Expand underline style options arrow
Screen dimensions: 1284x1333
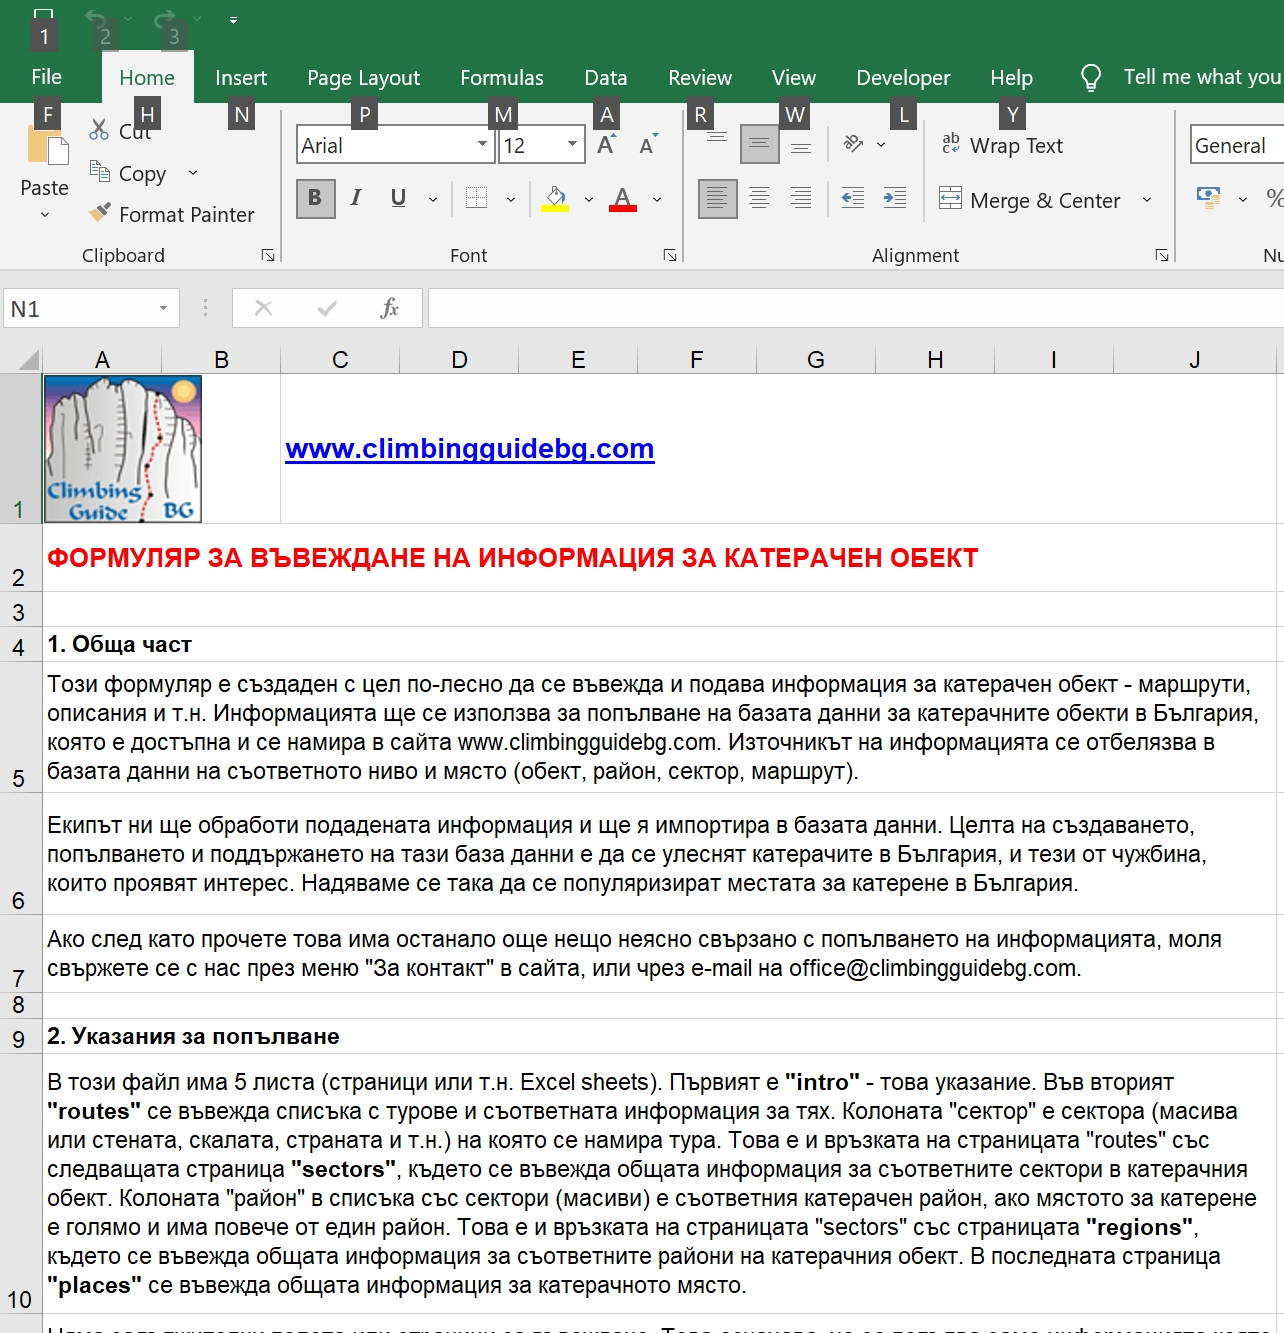coord(433,199)
